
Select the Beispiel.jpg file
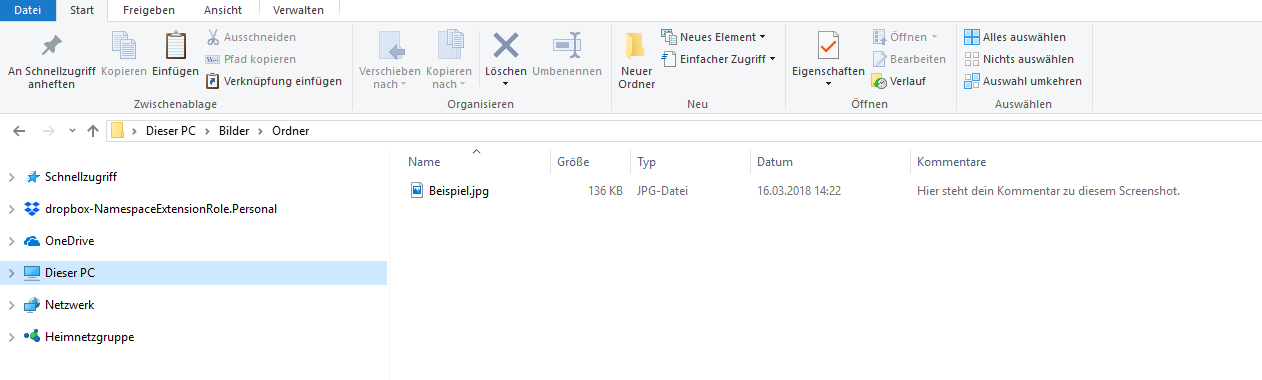pos(459,191)
